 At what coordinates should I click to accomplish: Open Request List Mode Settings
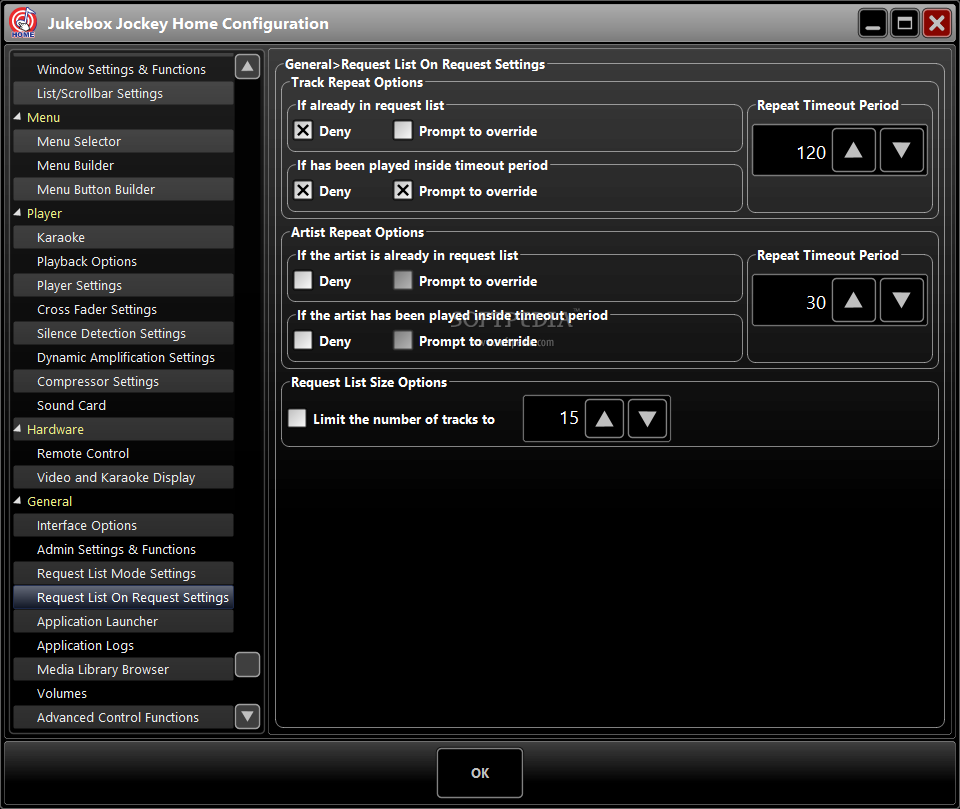point(123,573)
